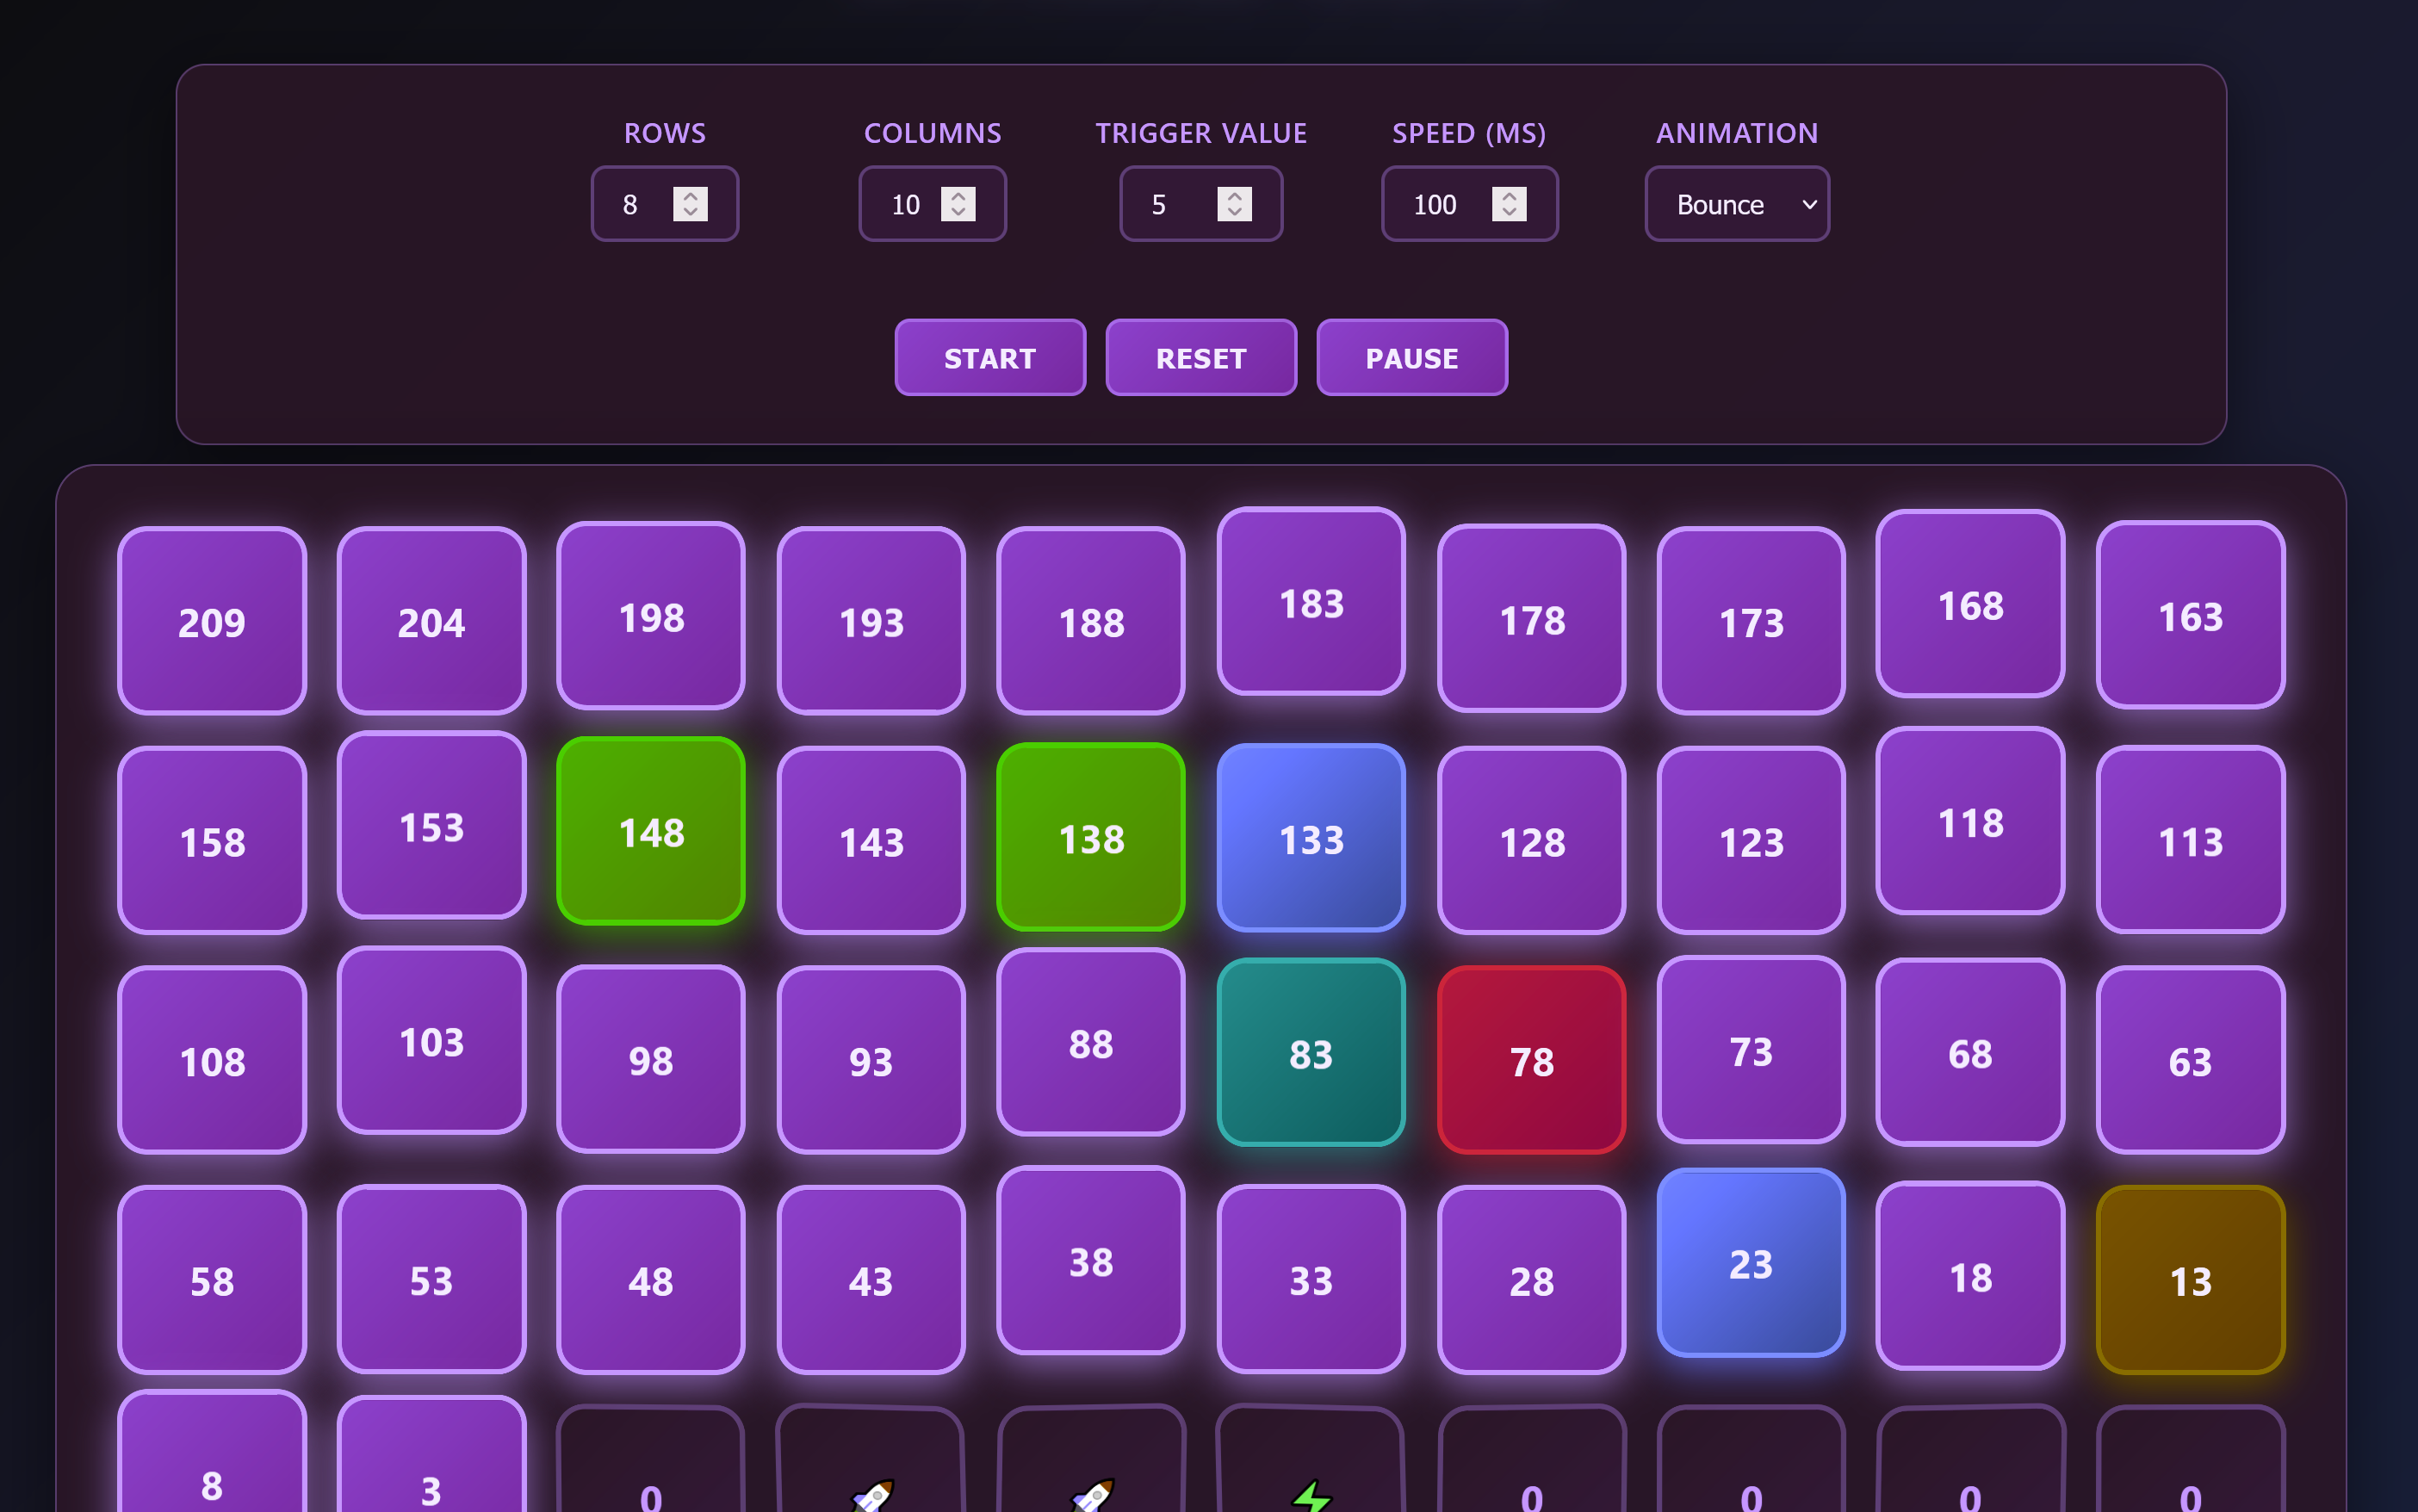Click the second rocket tile
2418x1512 pixels.
tap(1091, 1470)
